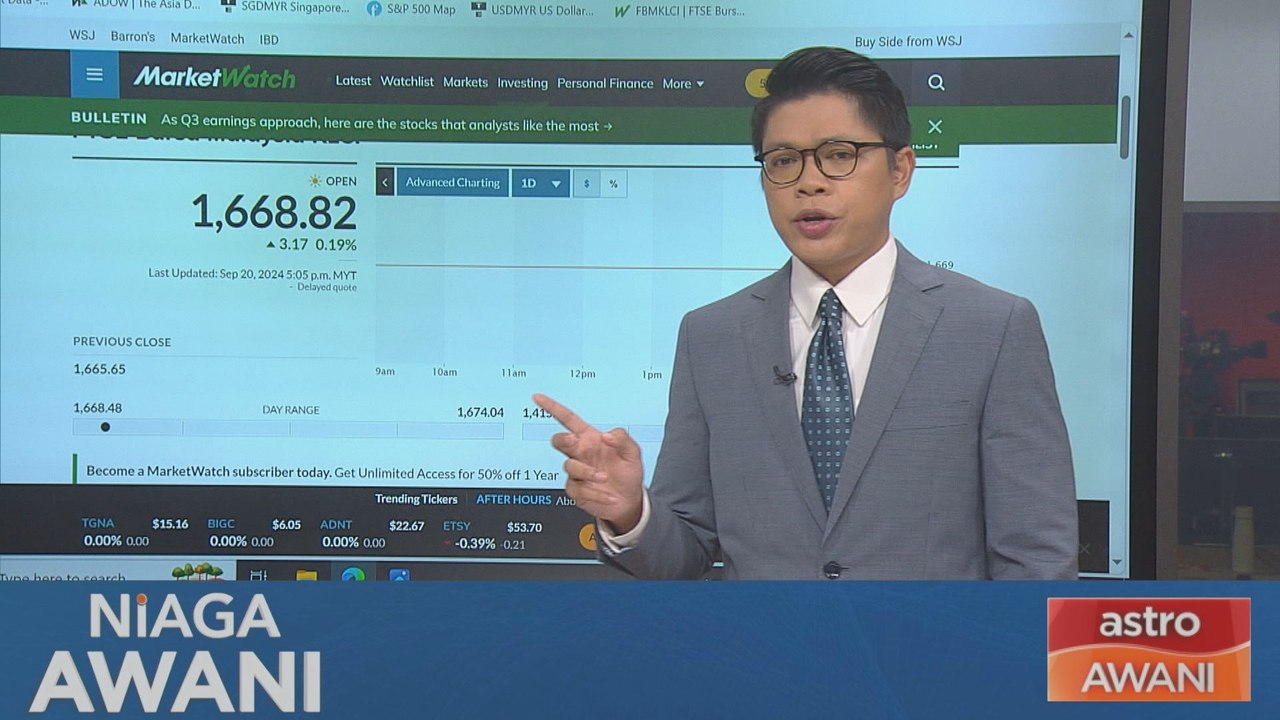Screen dimensions: 1280x720
Task: Open the MarketWatch search magnifier
Action: 936,82
